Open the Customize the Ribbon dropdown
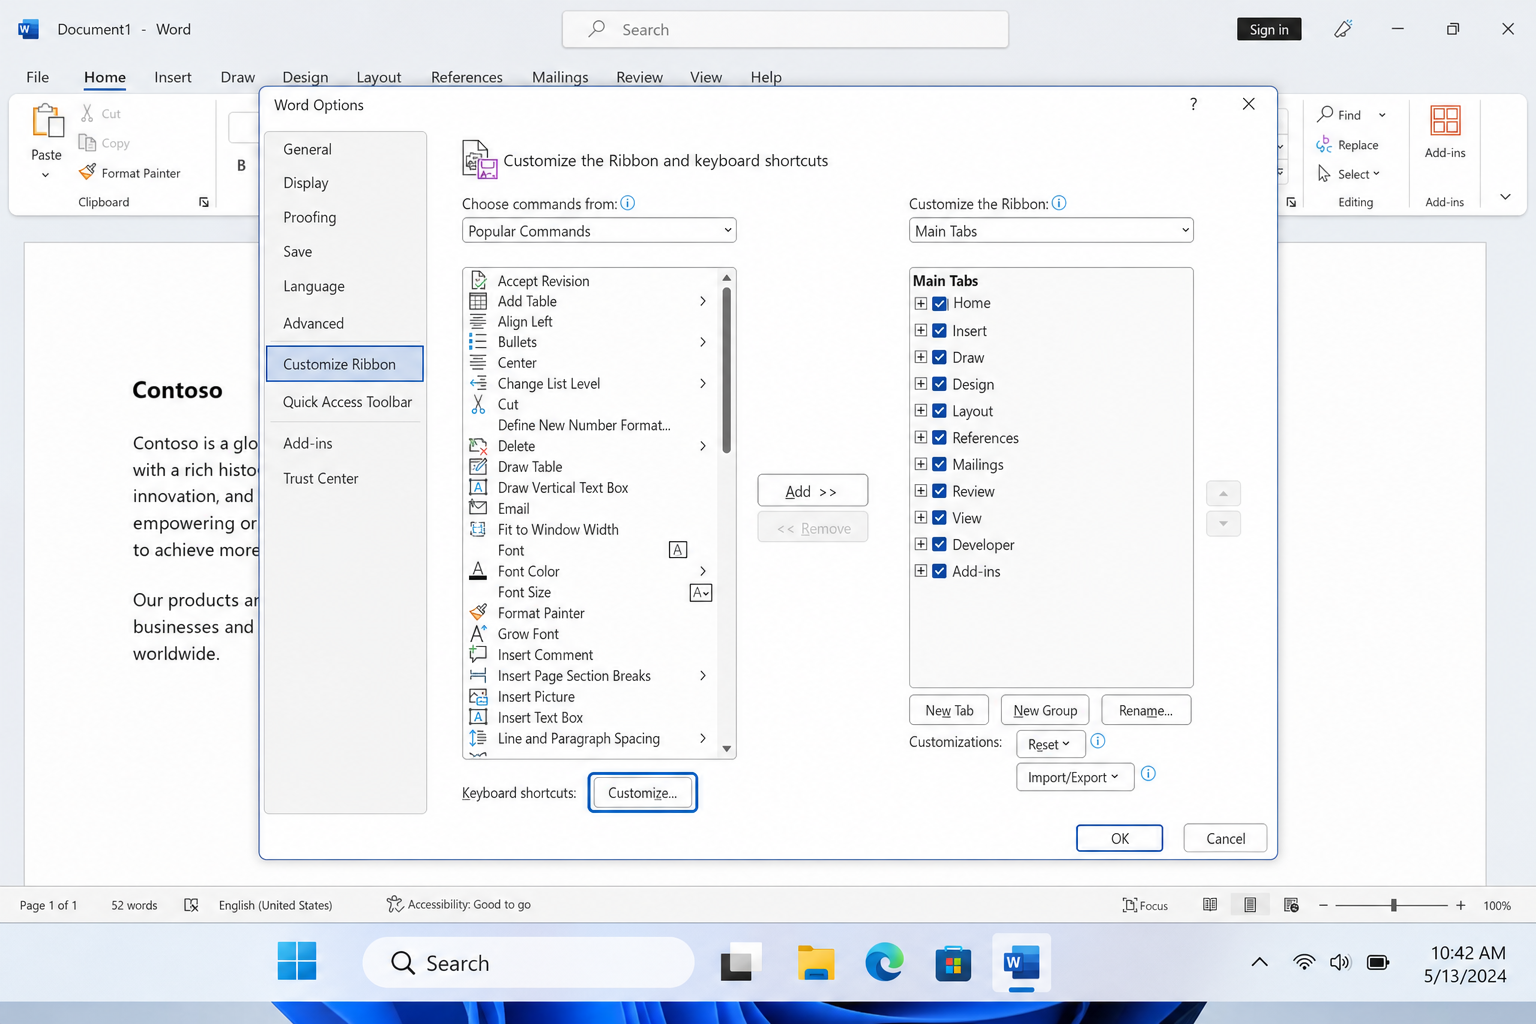This screenshot has width=1536, height=1024. 1051,230
